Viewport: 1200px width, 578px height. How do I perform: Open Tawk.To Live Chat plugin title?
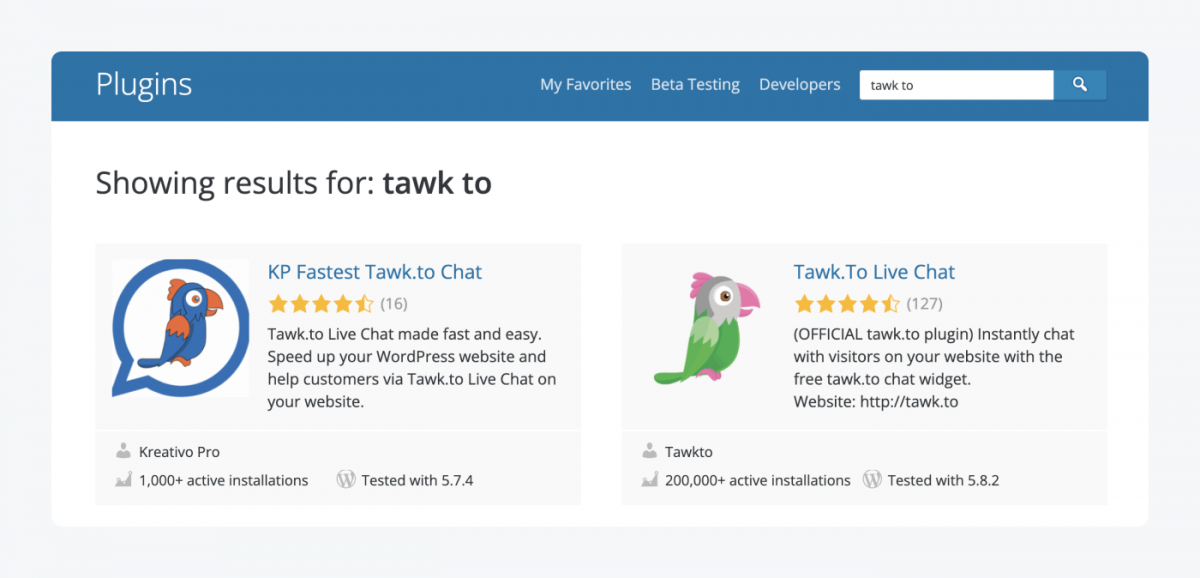874,272
